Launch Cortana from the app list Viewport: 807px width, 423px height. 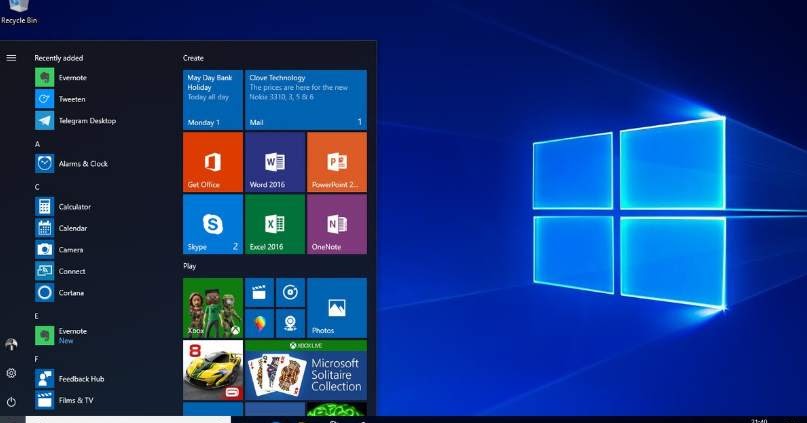tap(60, 293)
